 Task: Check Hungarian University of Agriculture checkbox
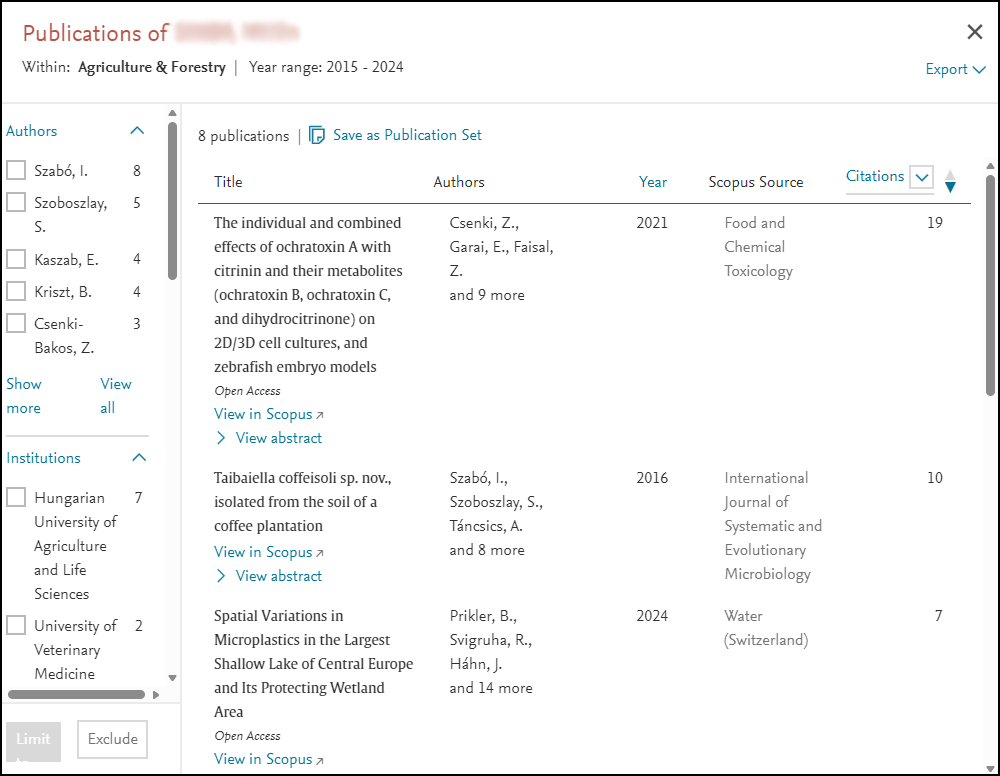[16, 497]
